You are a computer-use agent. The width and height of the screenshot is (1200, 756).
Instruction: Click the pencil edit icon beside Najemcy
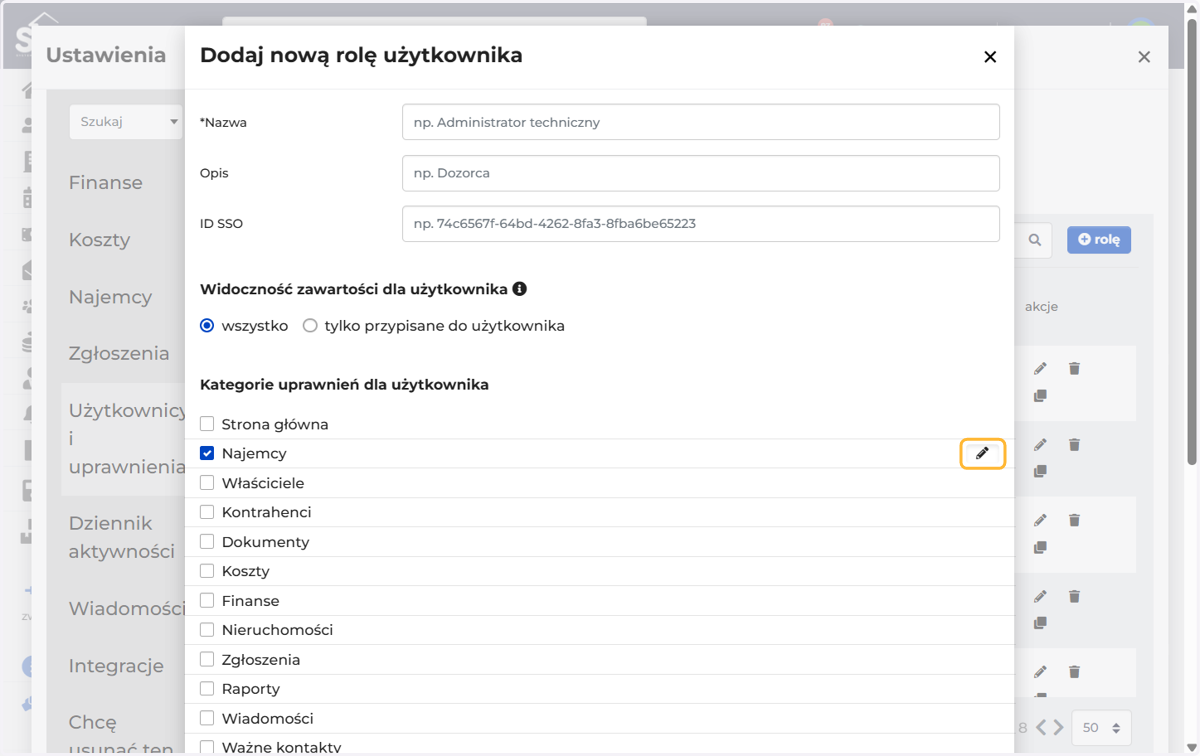[x=982, y=454]
